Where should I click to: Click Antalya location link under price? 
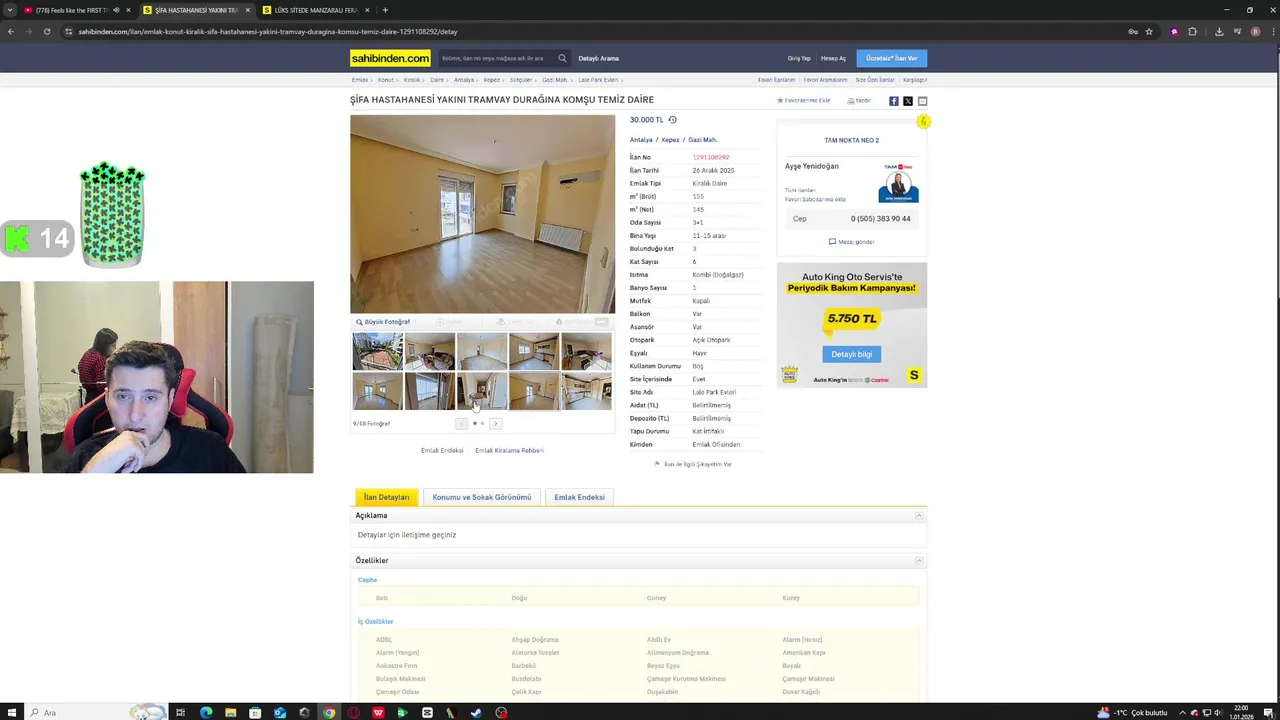(641, 140)
